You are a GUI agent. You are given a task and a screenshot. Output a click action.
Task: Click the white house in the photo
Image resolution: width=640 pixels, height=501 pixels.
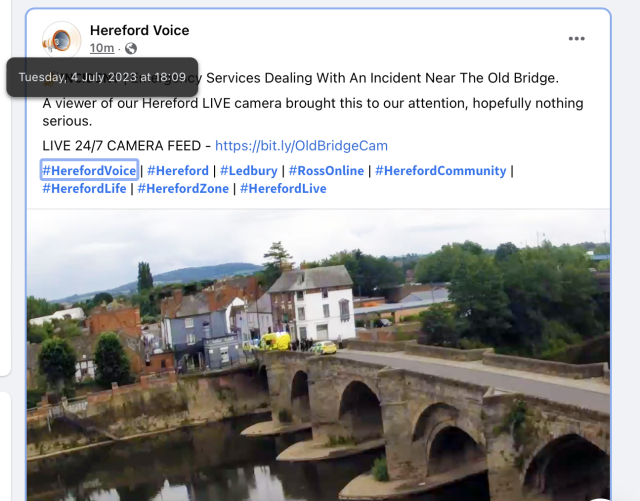tap(311, 304)
